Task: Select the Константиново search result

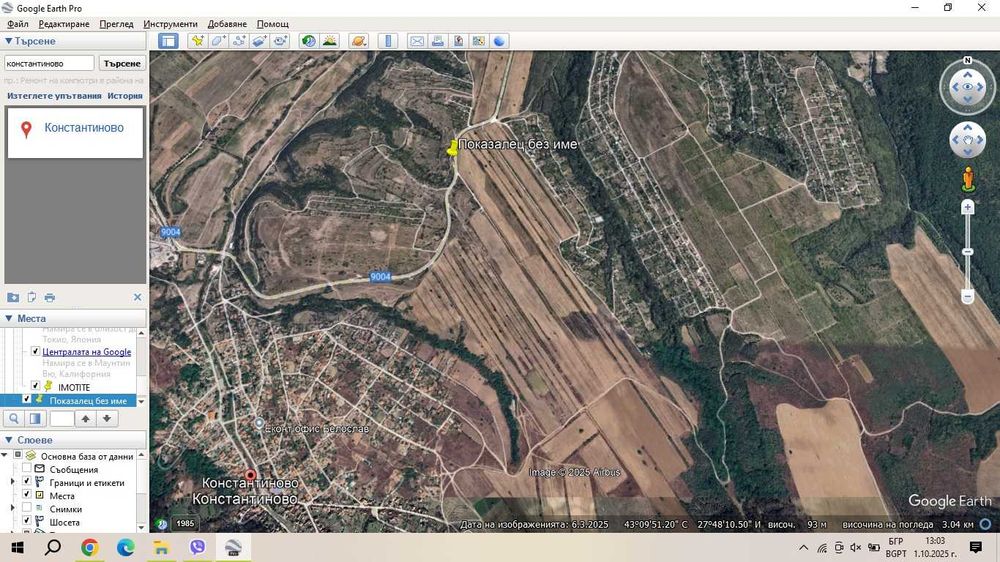Action: click(75, 132)
